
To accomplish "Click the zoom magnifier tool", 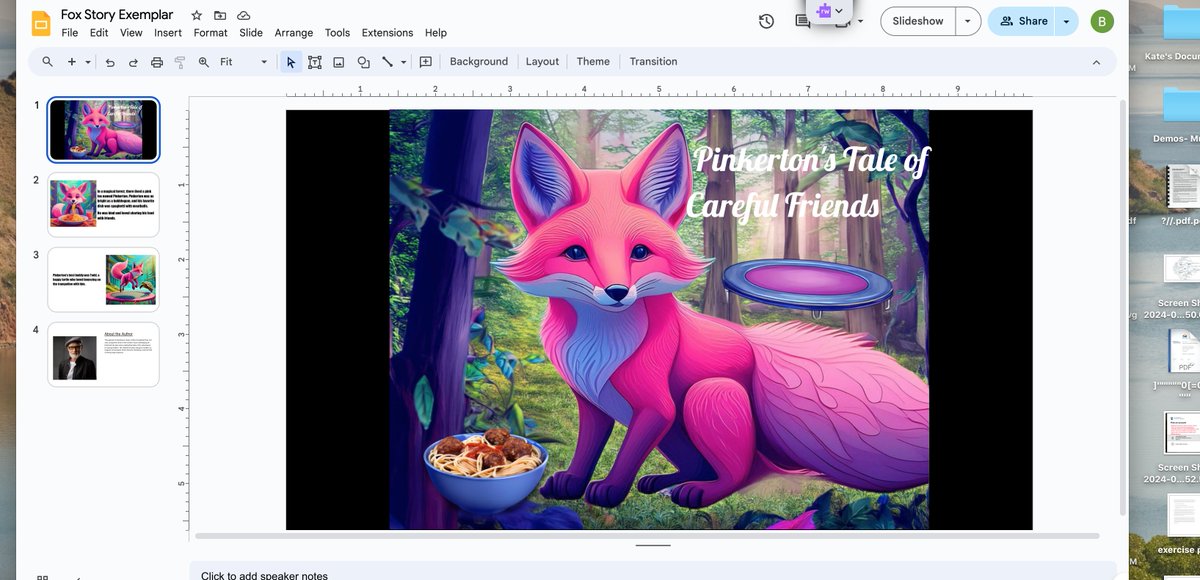I will tap(204, 62).
